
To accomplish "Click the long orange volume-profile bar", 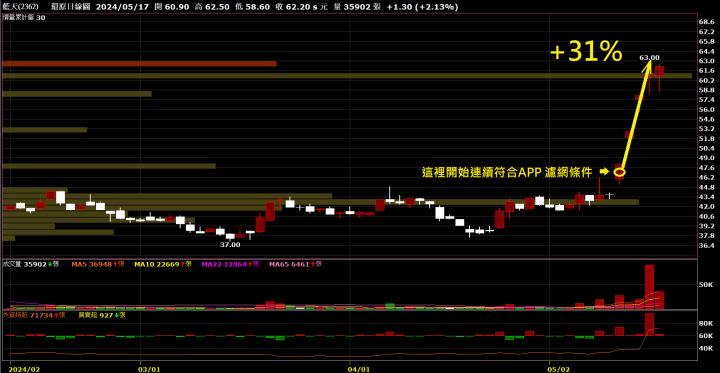I will tap(139, 64).
